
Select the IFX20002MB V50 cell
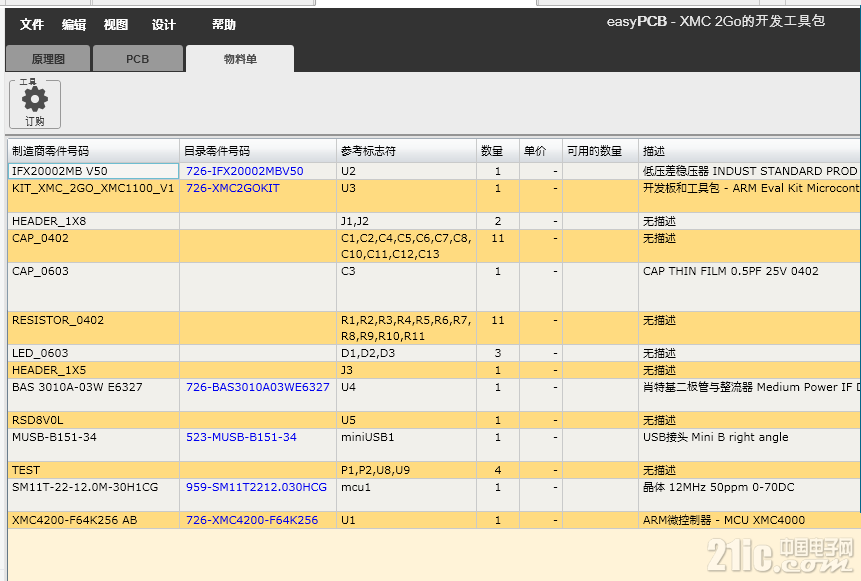(x=93, y=171)
